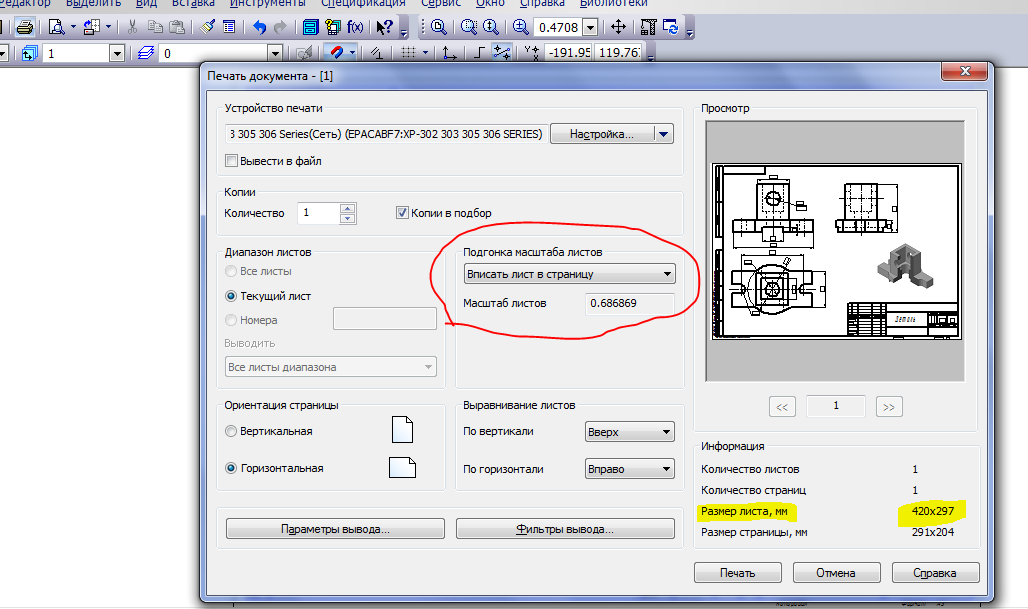Click the printer icon in the toolbar

pos(25,27)
